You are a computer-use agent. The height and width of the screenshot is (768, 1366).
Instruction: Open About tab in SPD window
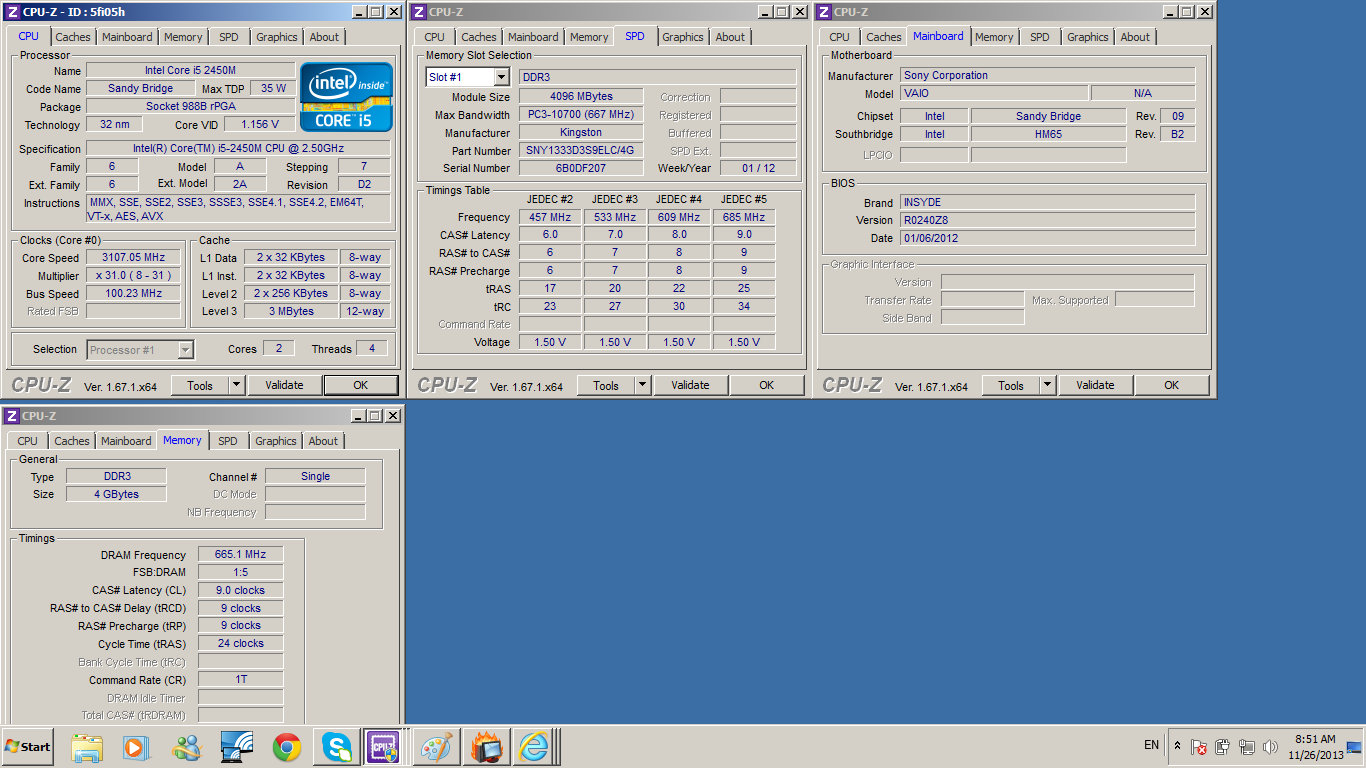click(x=730, y=37)
